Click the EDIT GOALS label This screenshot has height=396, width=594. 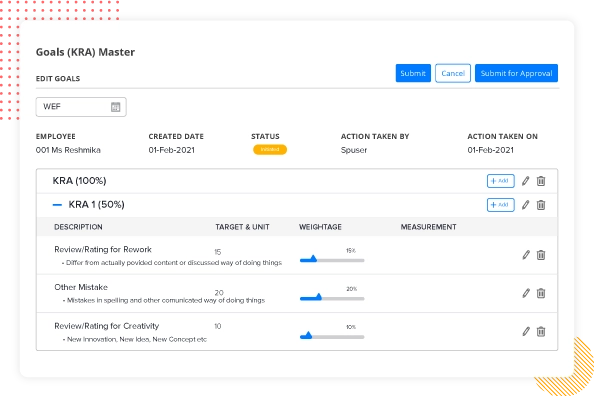tap(58, 78)
